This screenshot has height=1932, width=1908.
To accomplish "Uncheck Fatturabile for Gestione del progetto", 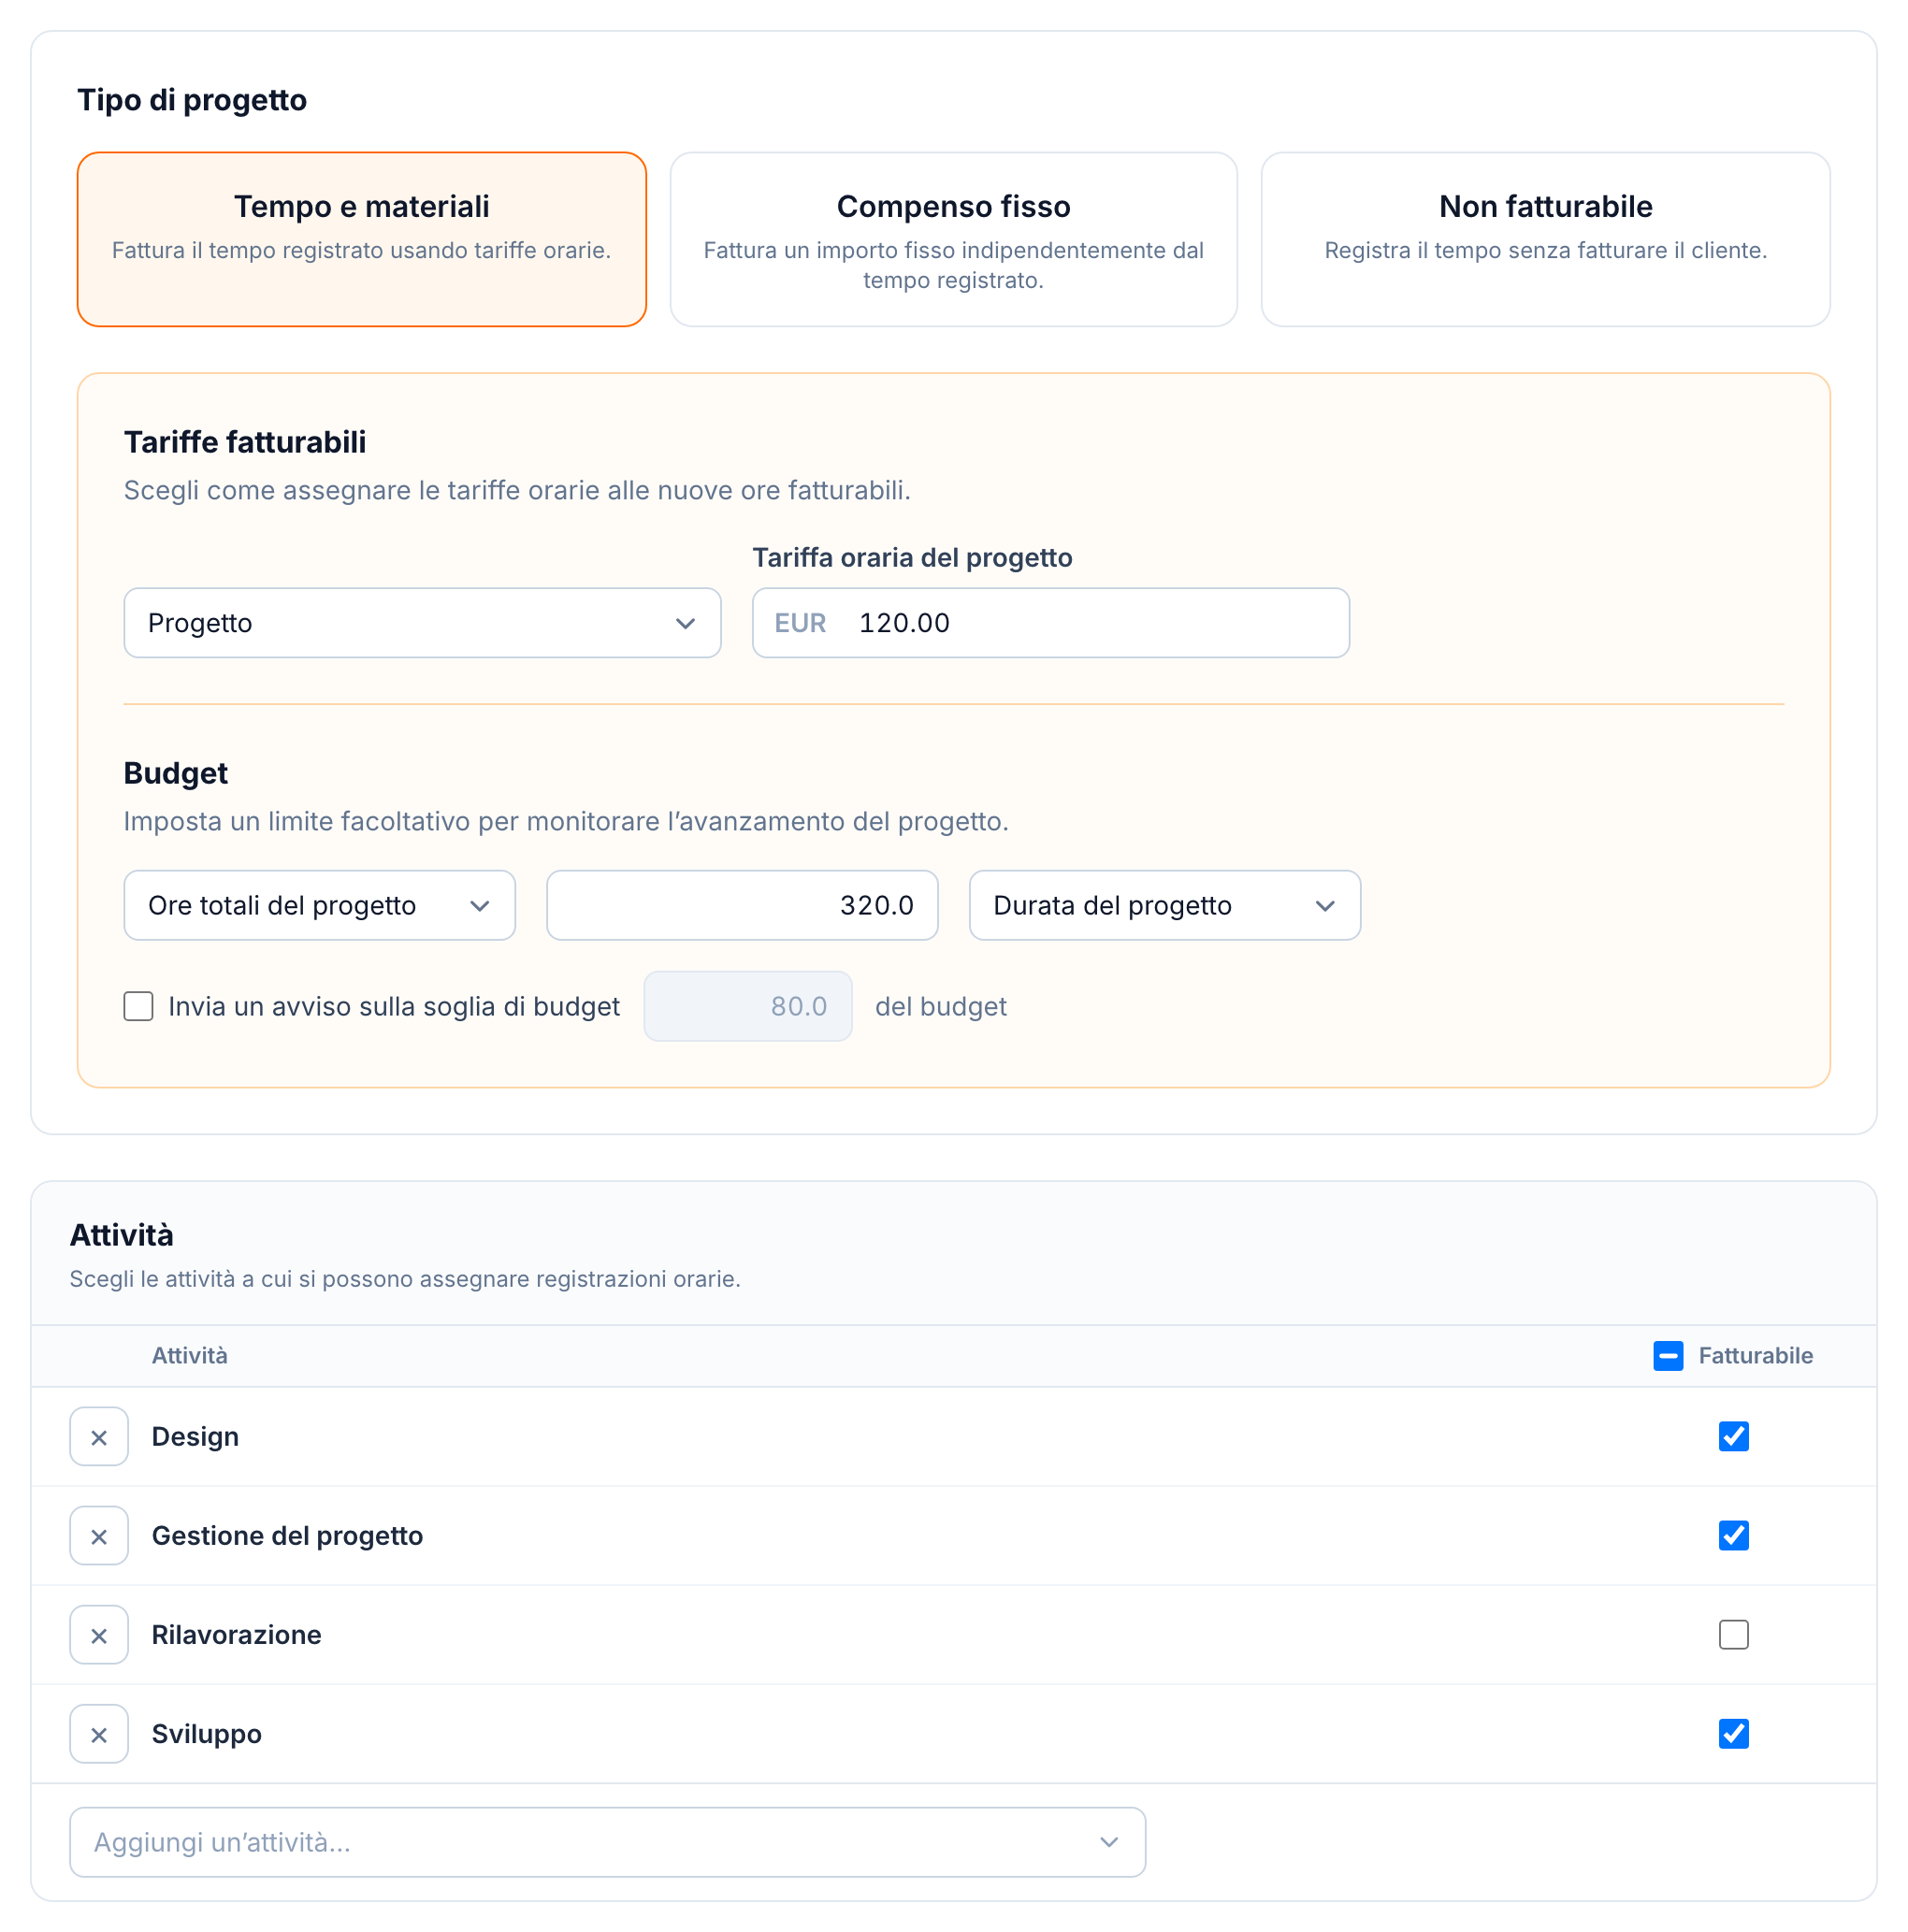I will coord(1733,1536).
